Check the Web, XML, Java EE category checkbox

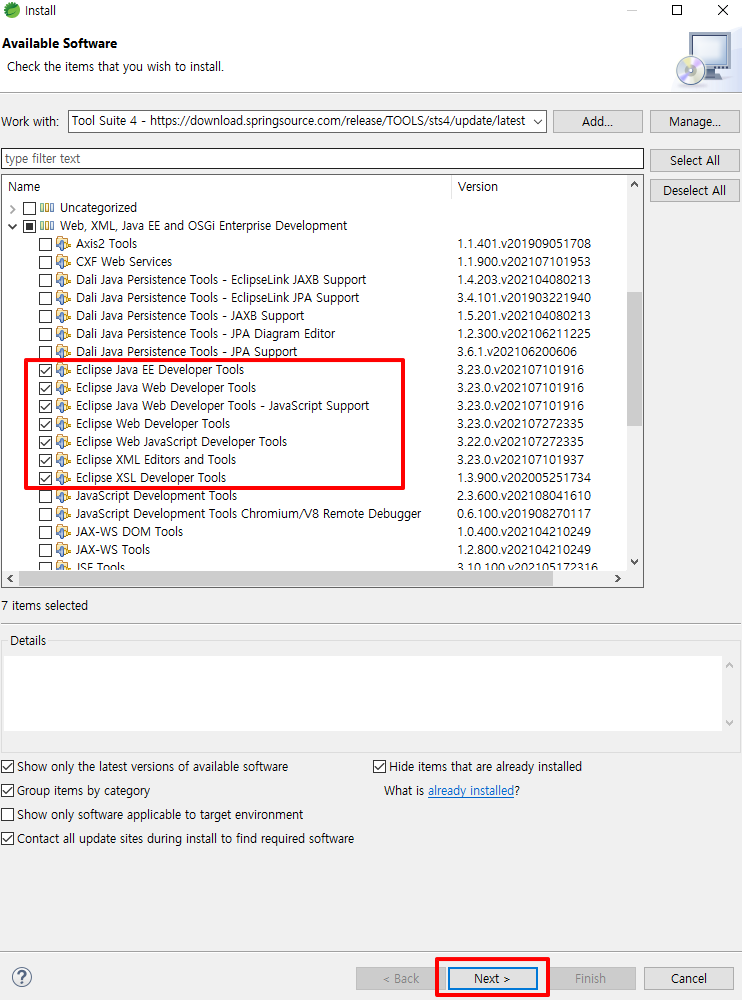coord(29,226)
